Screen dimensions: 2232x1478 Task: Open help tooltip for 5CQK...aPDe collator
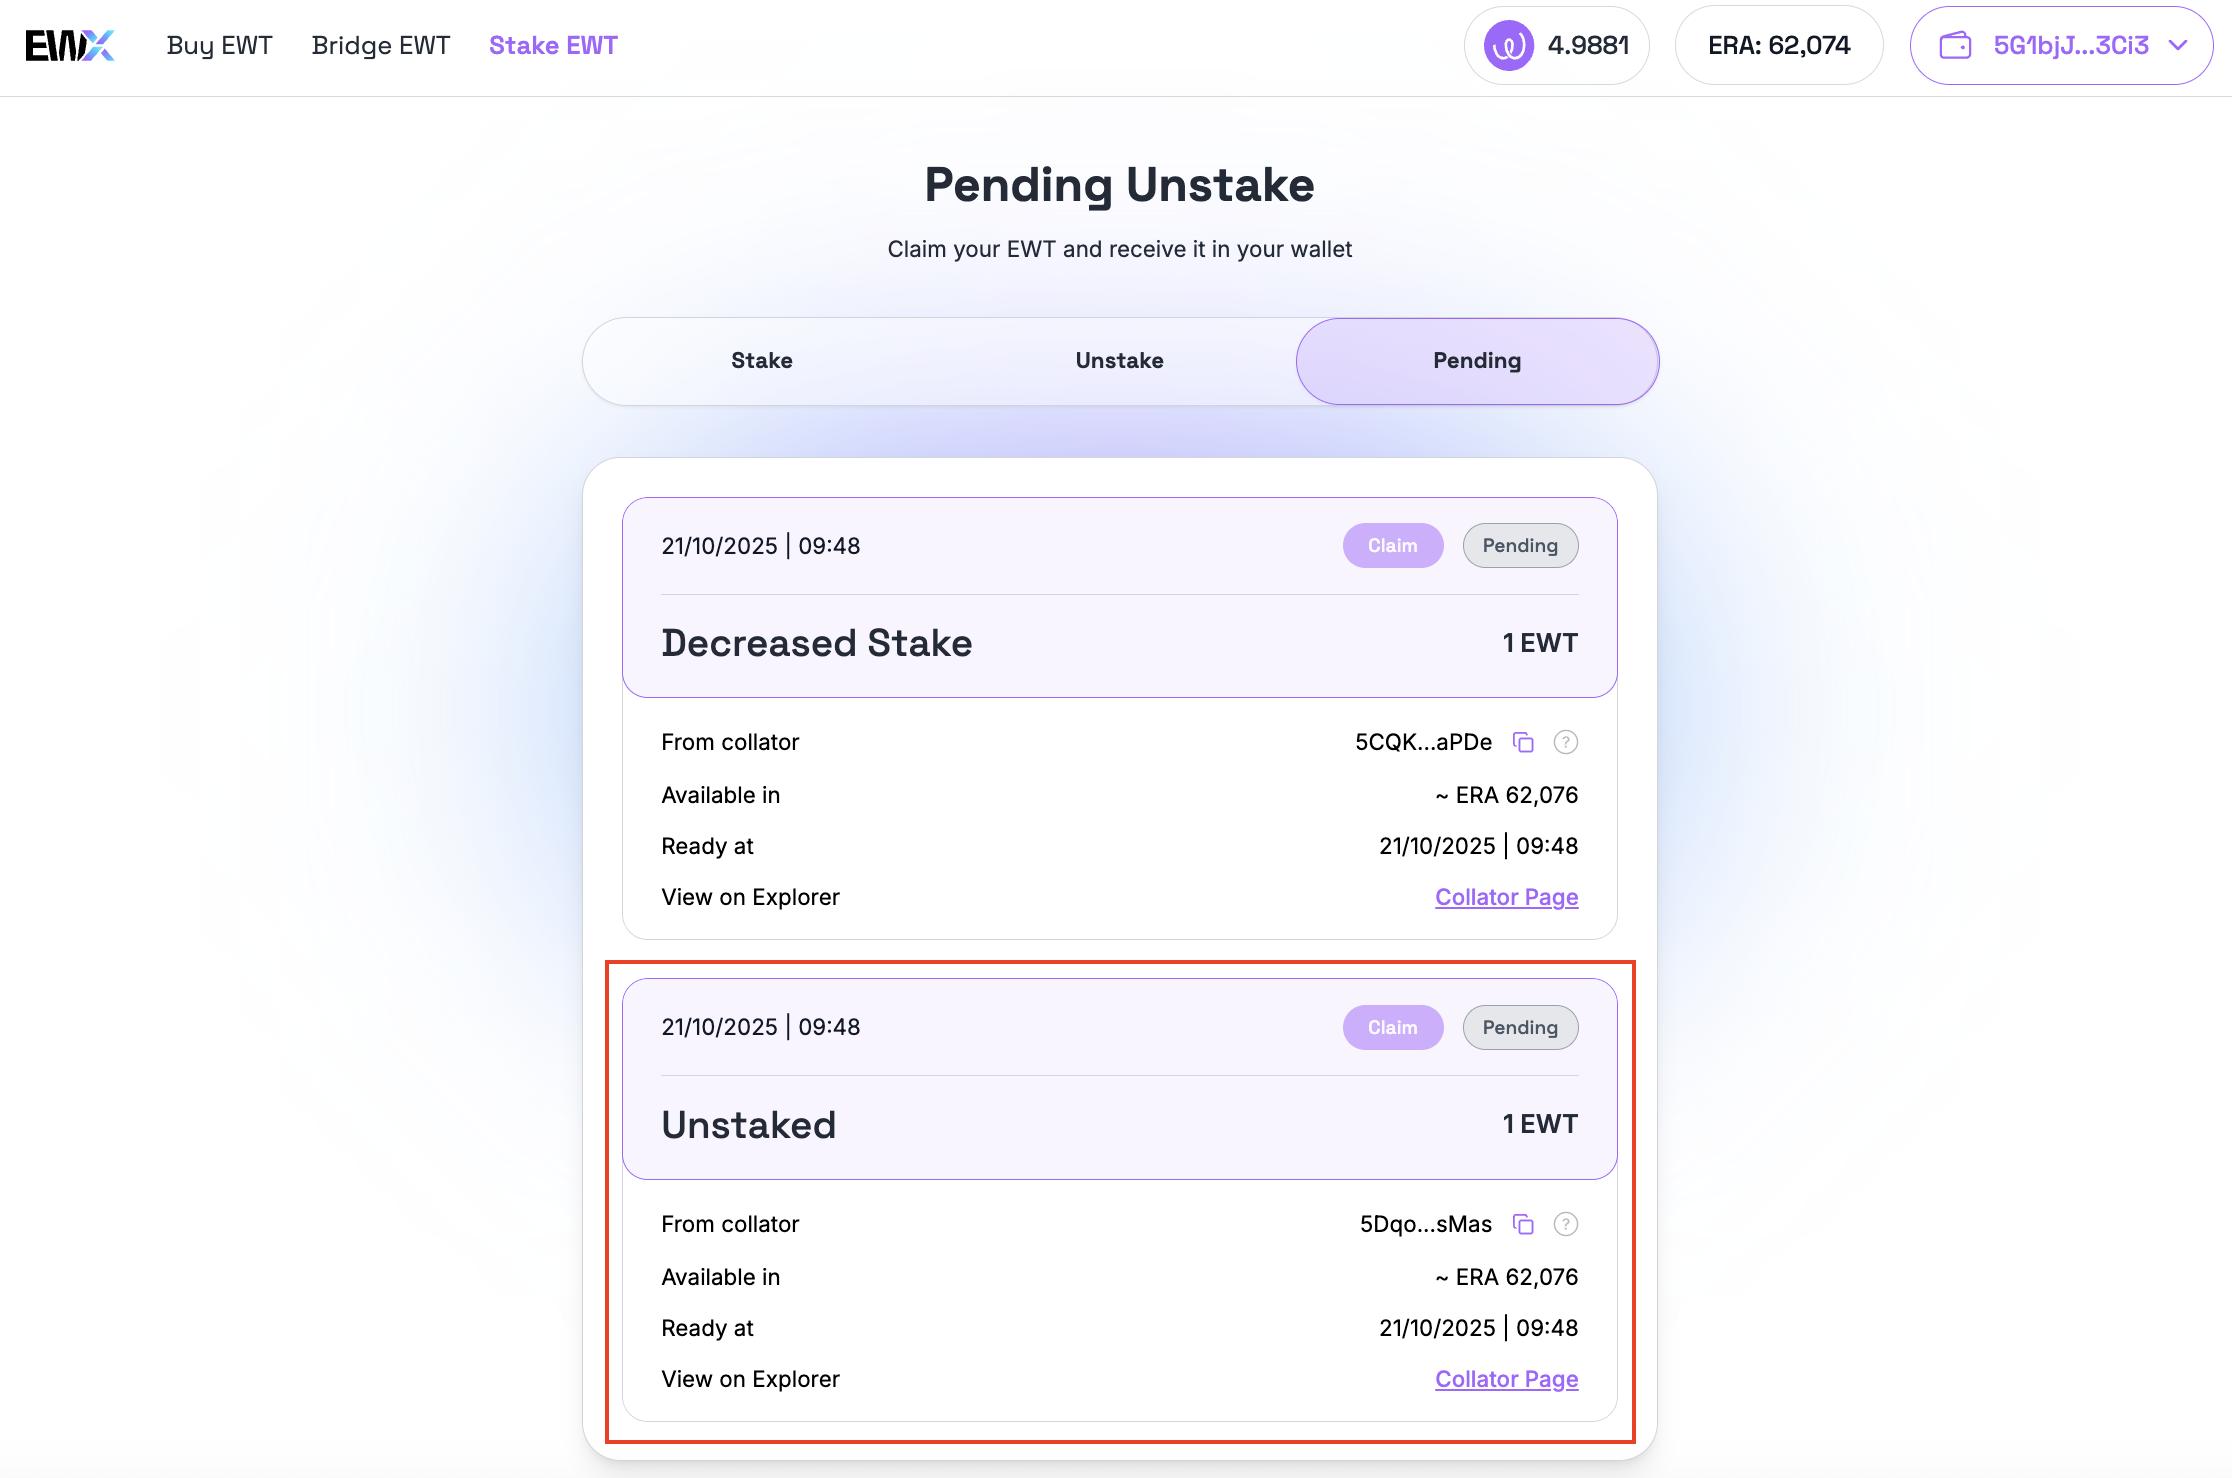(x=1566, y=742)
